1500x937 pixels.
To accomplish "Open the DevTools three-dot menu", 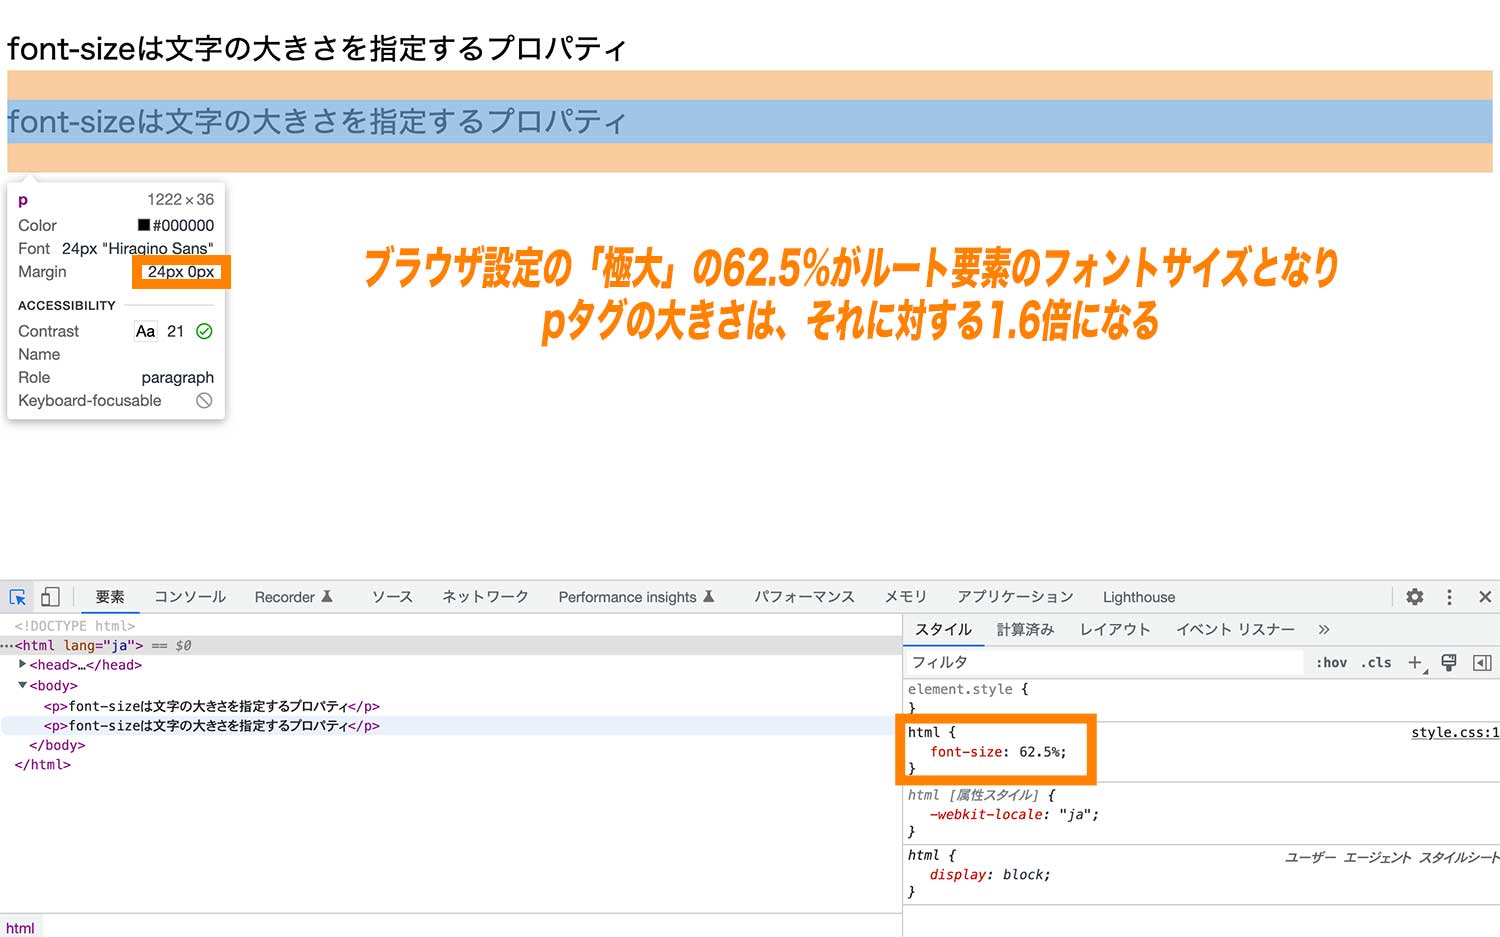I will point(1449,597).
